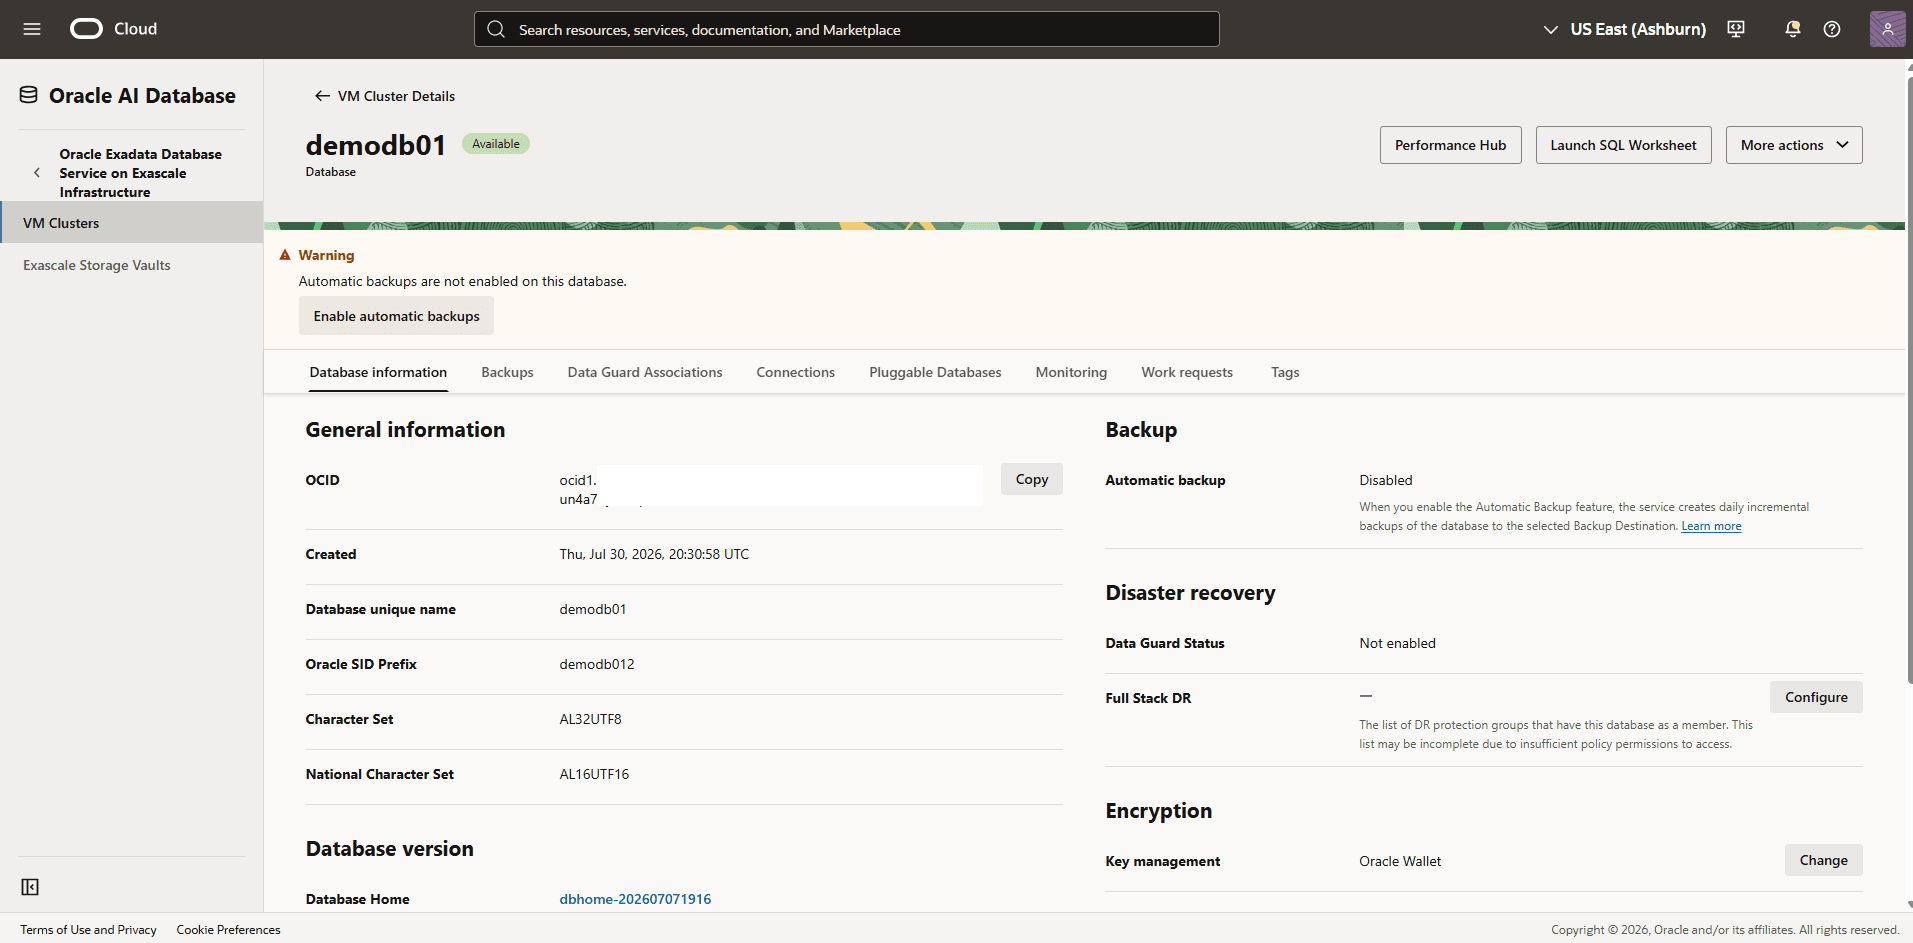Viewport: 1913px width, 943px height.
Task: Switch to the Backups tab
Action: (507, 372)
